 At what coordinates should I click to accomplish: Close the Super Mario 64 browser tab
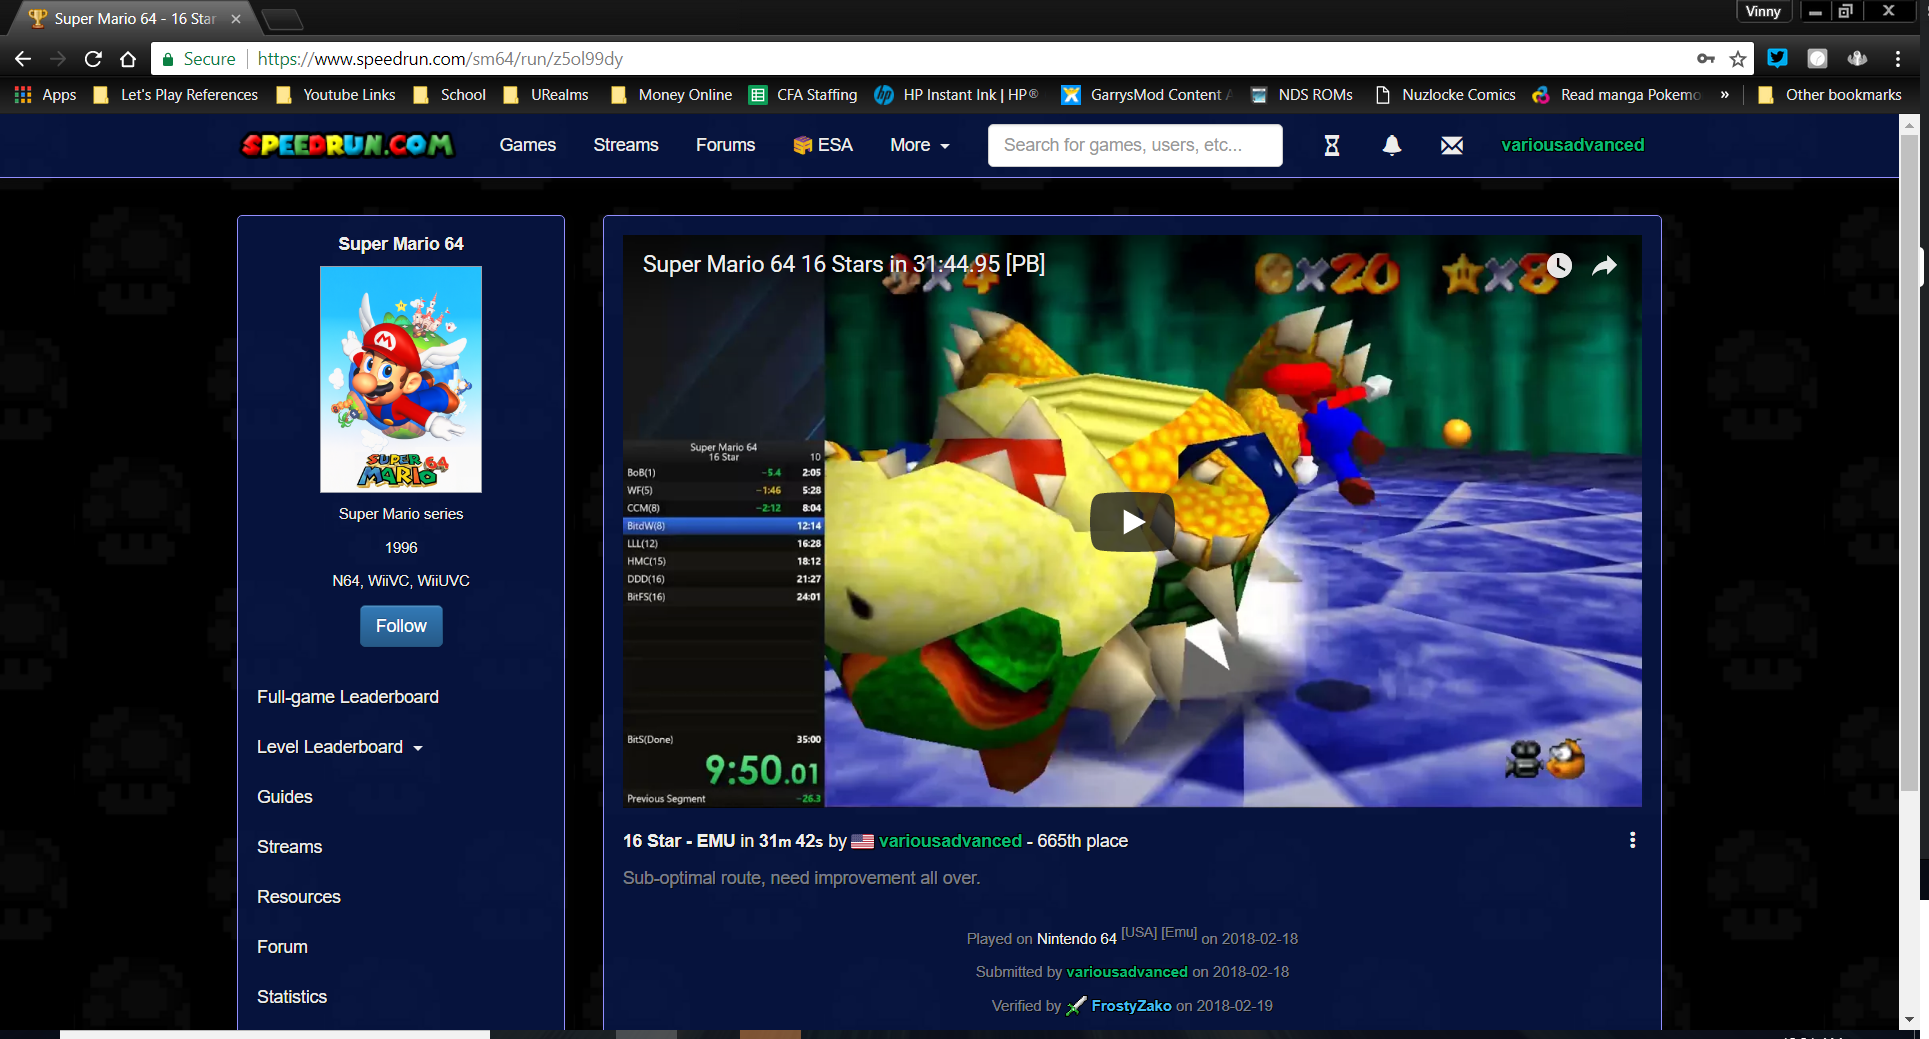click(x=236, y=18)
